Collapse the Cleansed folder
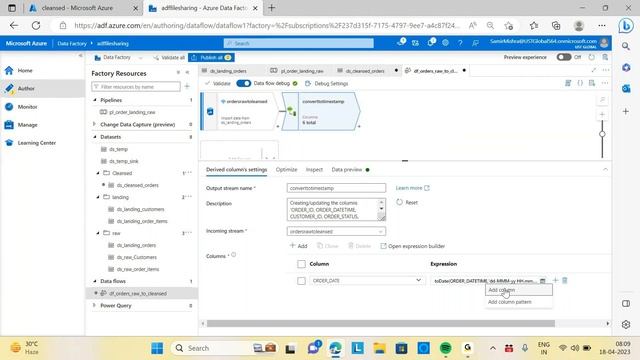Screen dimensions: 640x360 tap(98, 173)
